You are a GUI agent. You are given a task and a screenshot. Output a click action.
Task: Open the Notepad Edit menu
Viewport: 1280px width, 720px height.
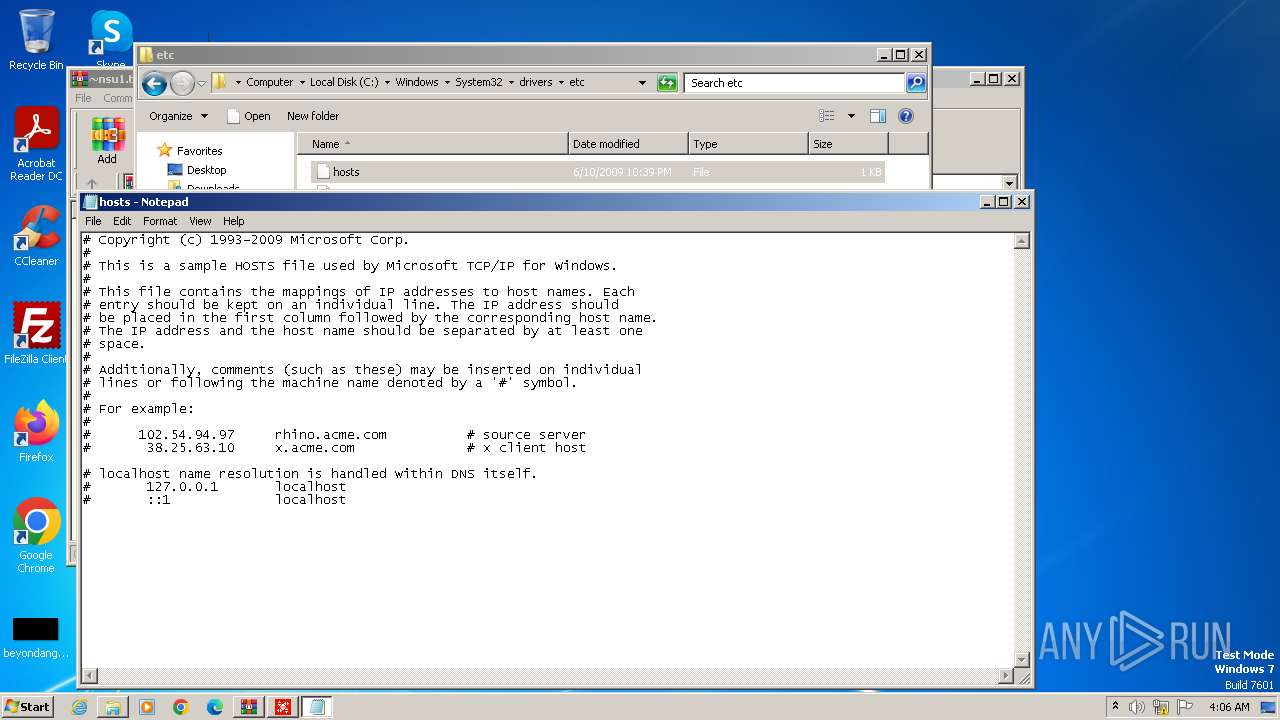(122, 221)
